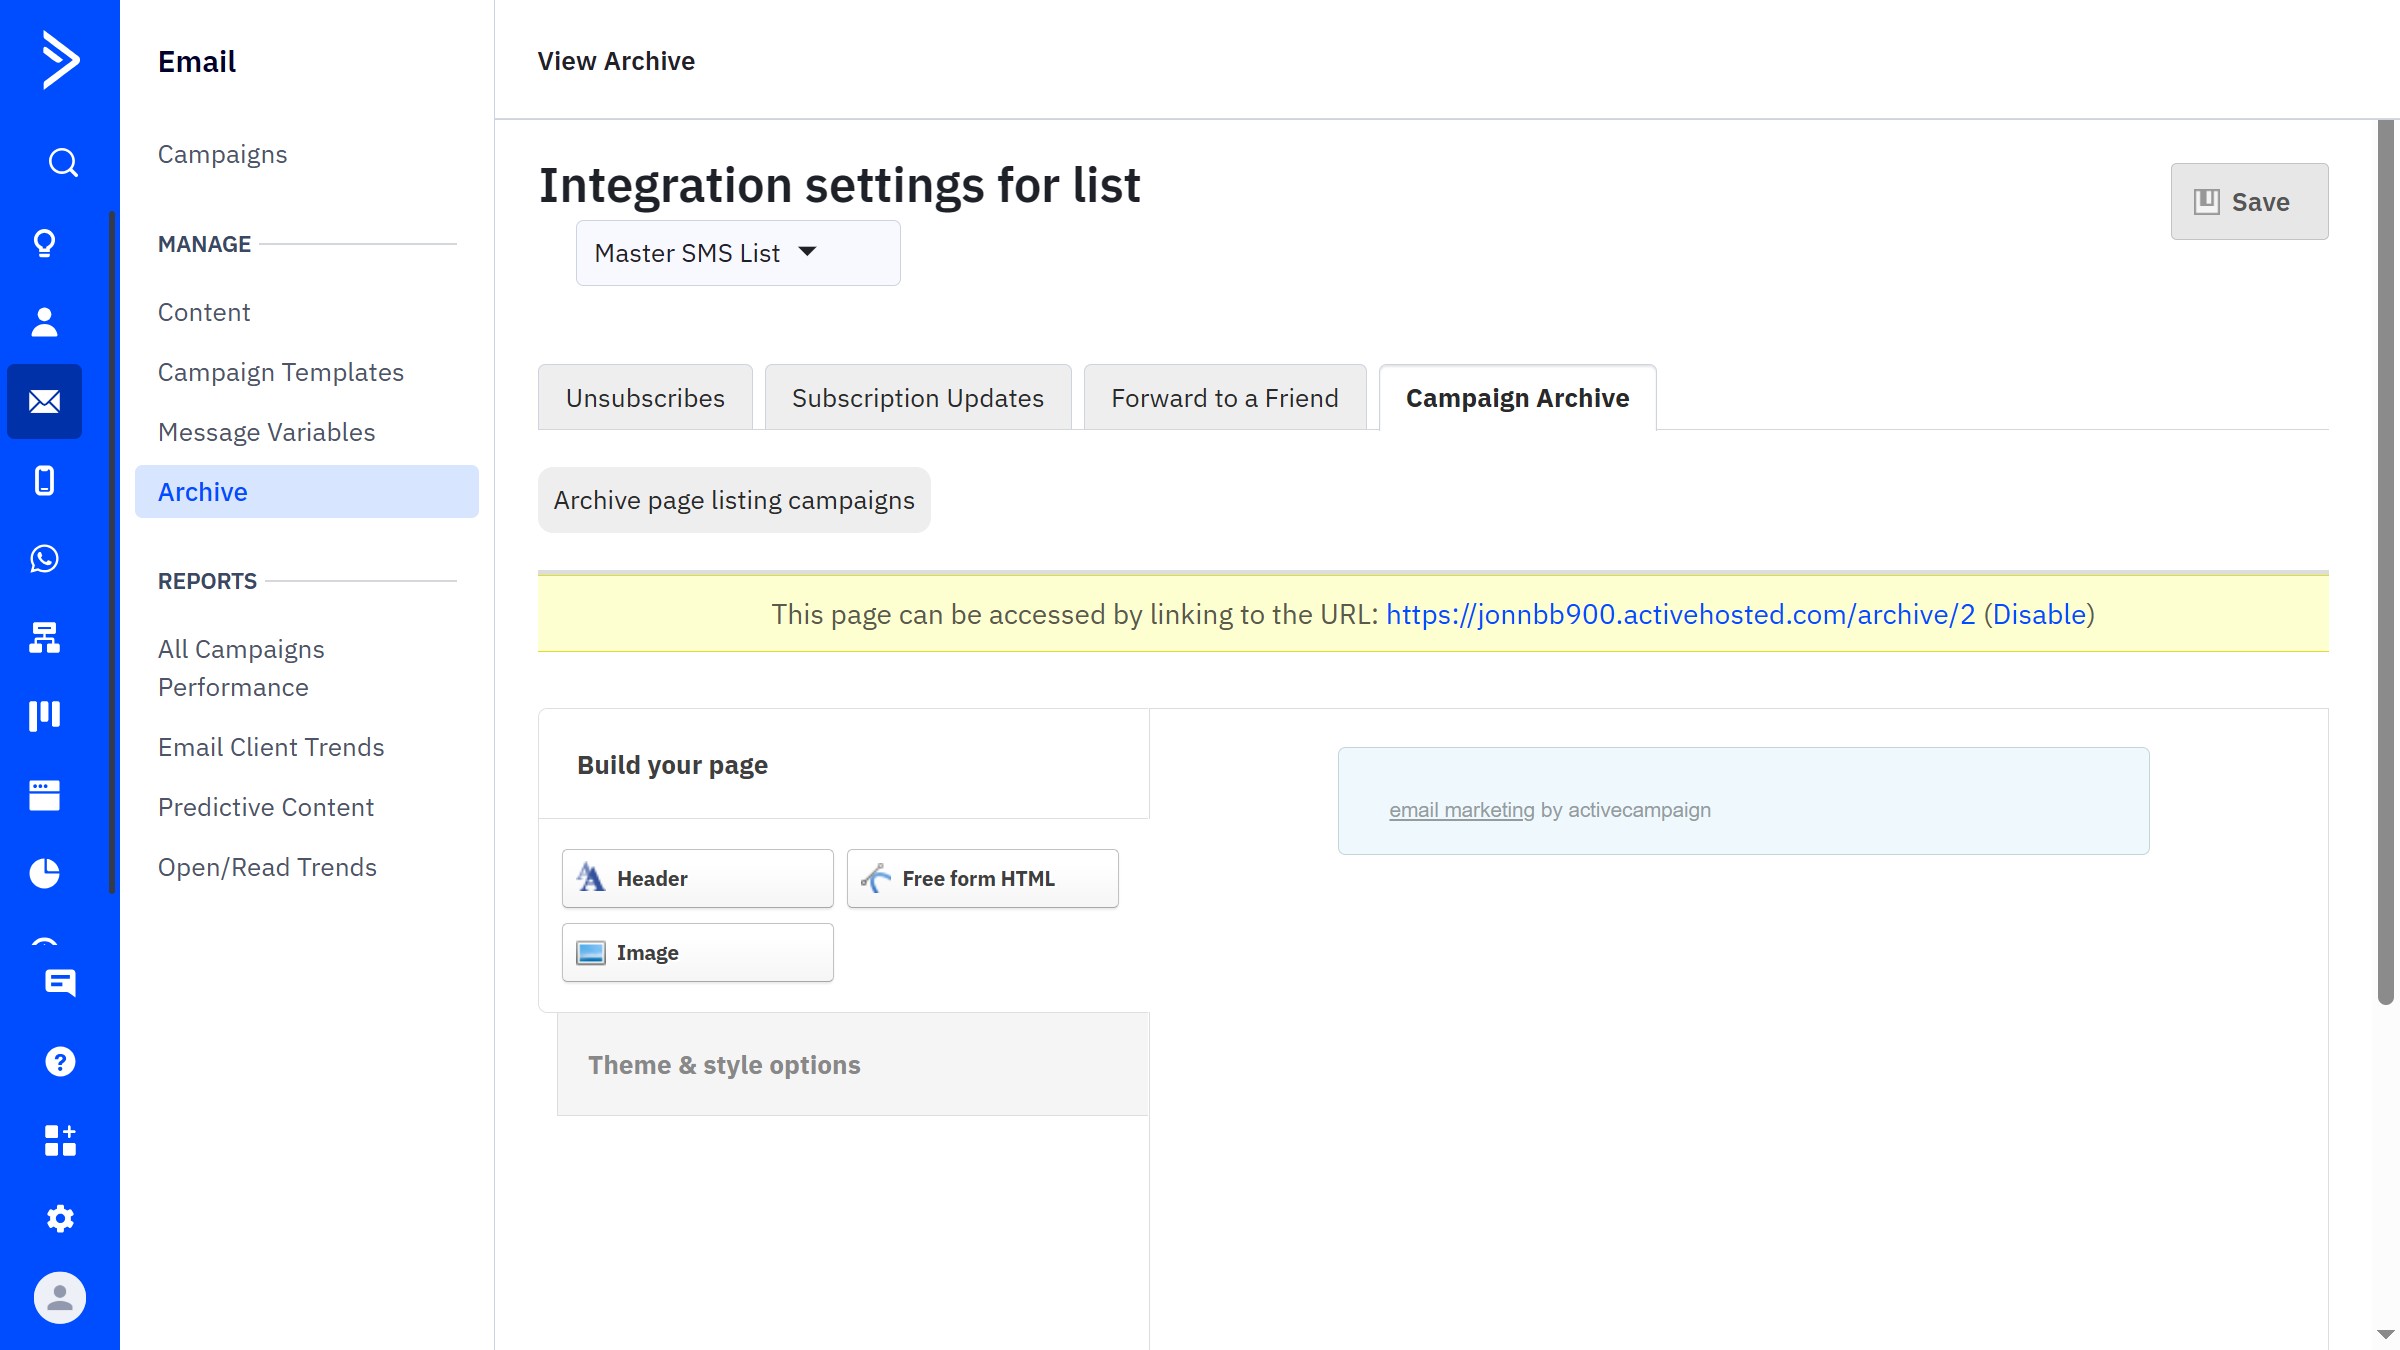Click the search magnifier icon in sidebar
Viewport: 2400px width, 1350px height.
(x=62, y=162)
